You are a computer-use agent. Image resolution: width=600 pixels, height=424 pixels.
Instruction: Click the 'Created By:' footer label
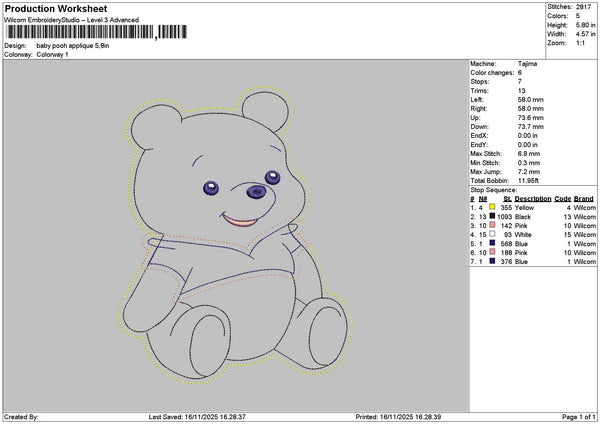[21, 417]
